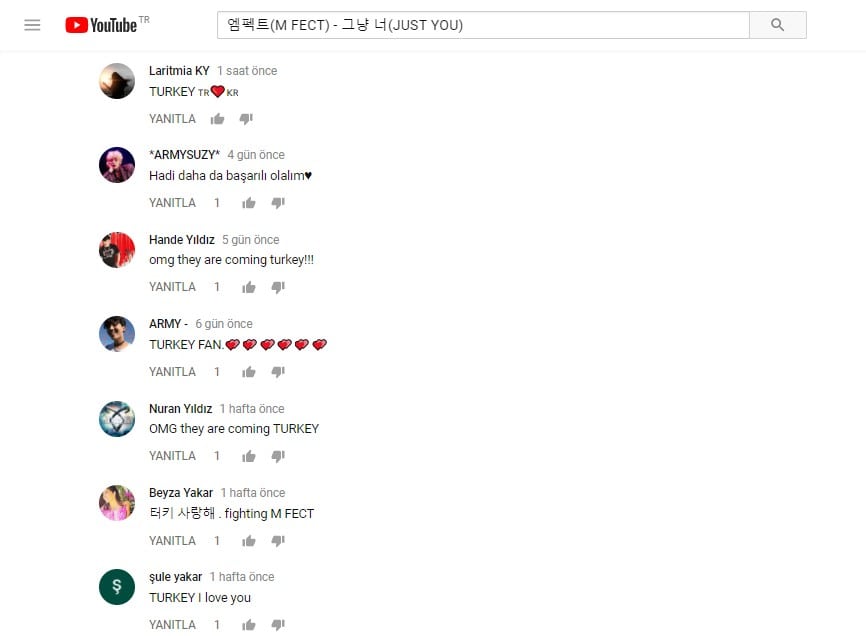Screen dimensions: 866x636
Task: Open Nuran Yıldız's profile avatar
Action: click(117, 419)
